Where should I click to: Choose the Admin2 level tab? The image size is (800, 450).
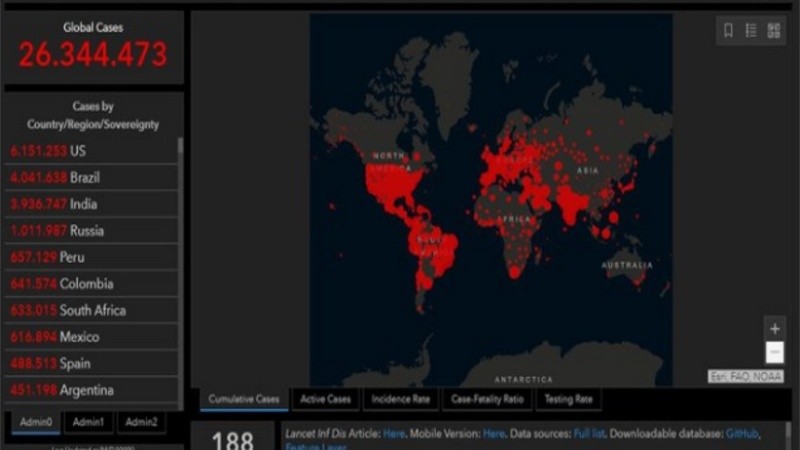141,422
